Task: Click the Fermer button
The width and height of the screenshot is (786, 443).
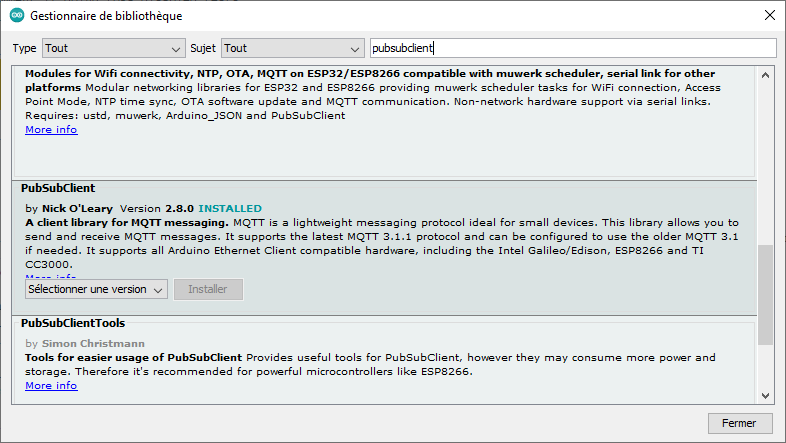Action: tap(739, 423)
